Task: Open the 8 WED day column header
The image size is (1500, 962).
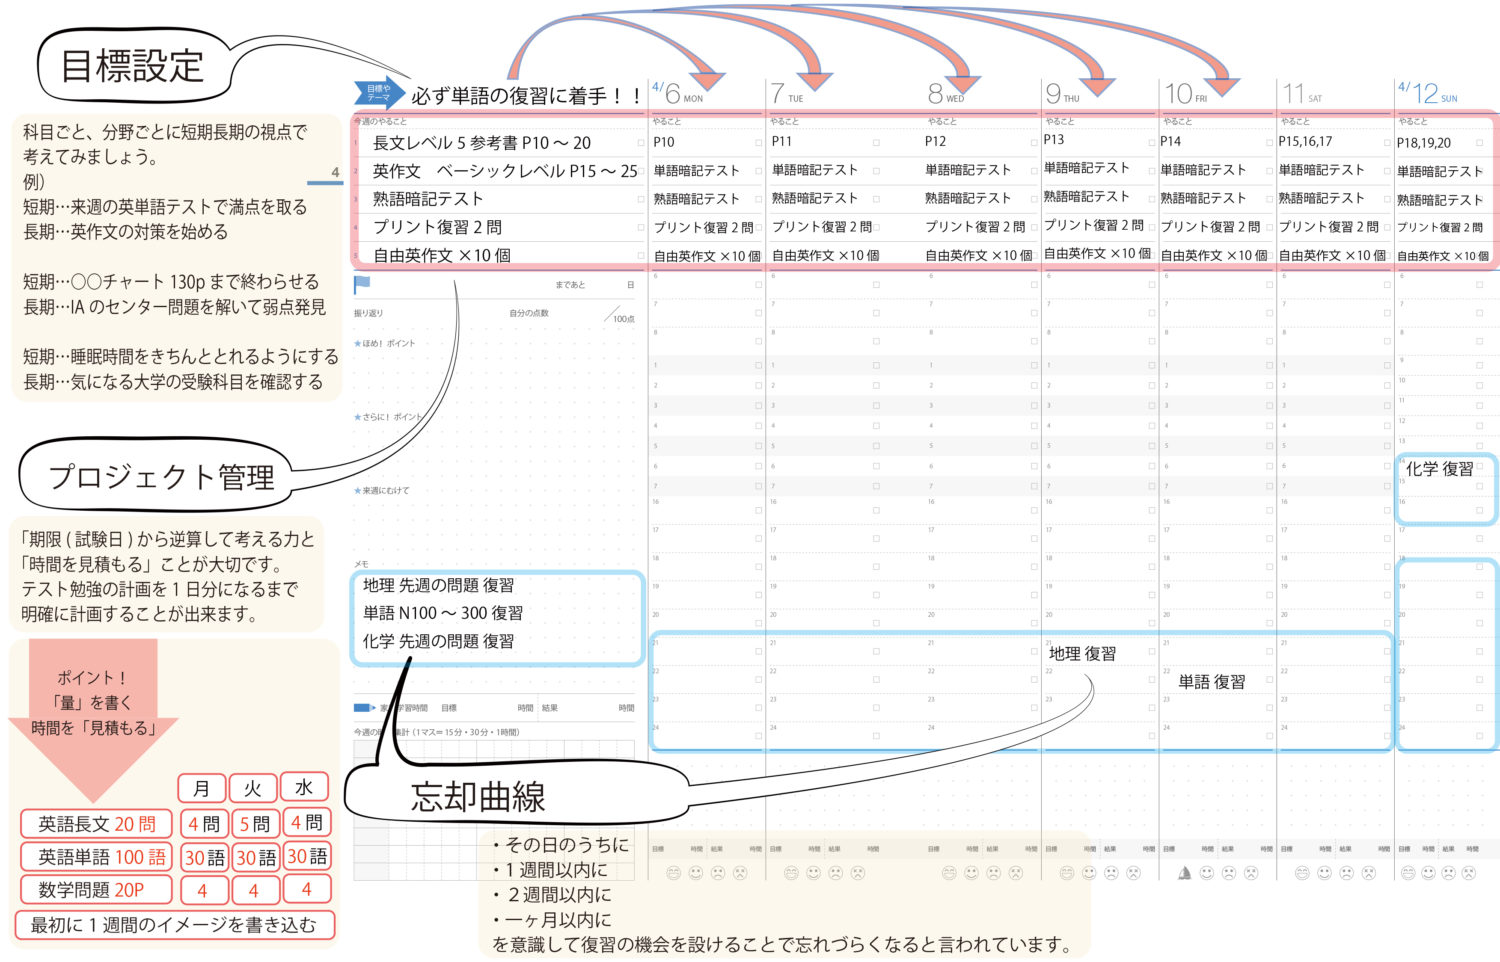Action: coord(946,93)
